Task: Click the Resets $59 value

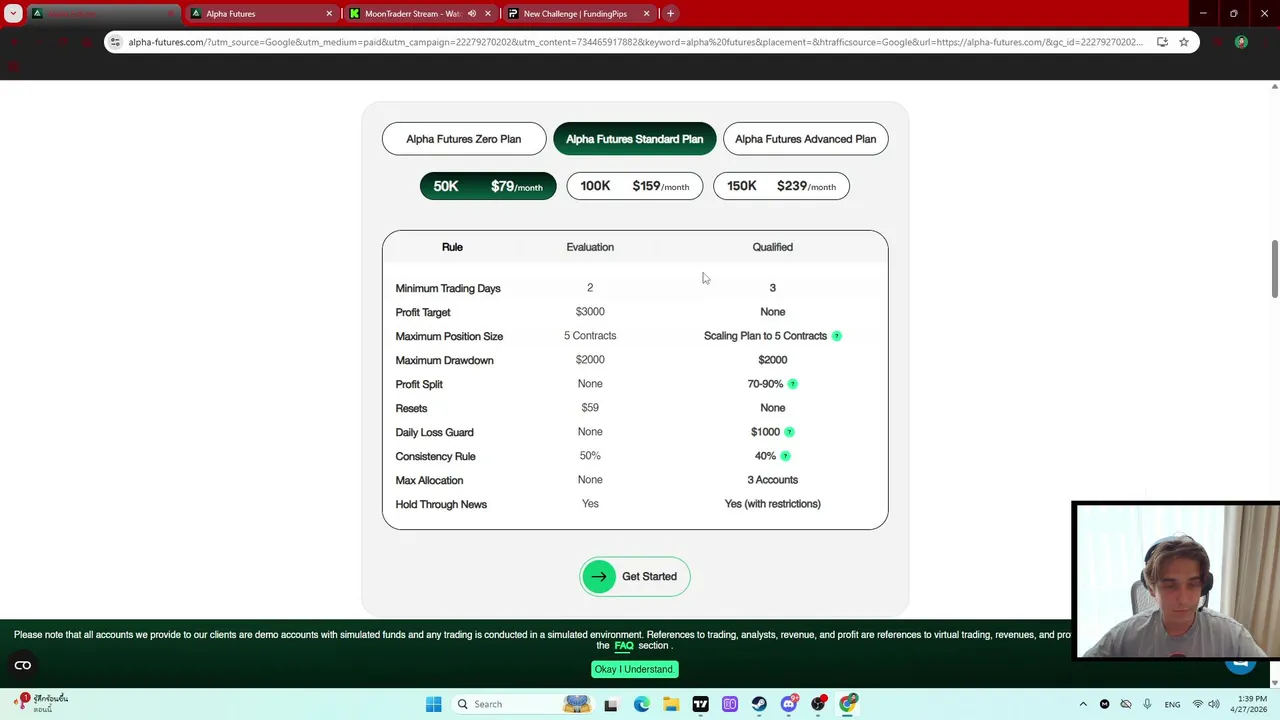Action: 590,408
